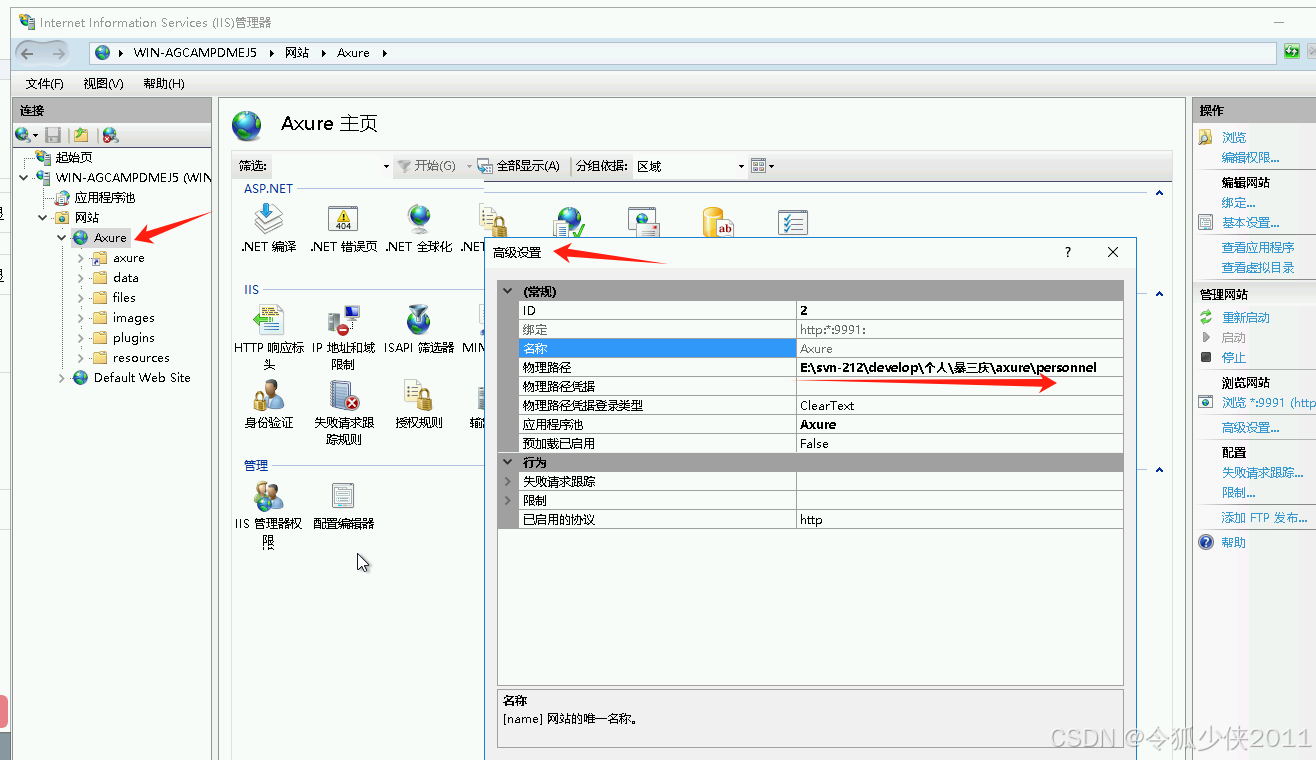This screenshot has height=760, width=1316.
Task: Collapse the ASP.NET group with its chevron
Action: [1159, 192]
